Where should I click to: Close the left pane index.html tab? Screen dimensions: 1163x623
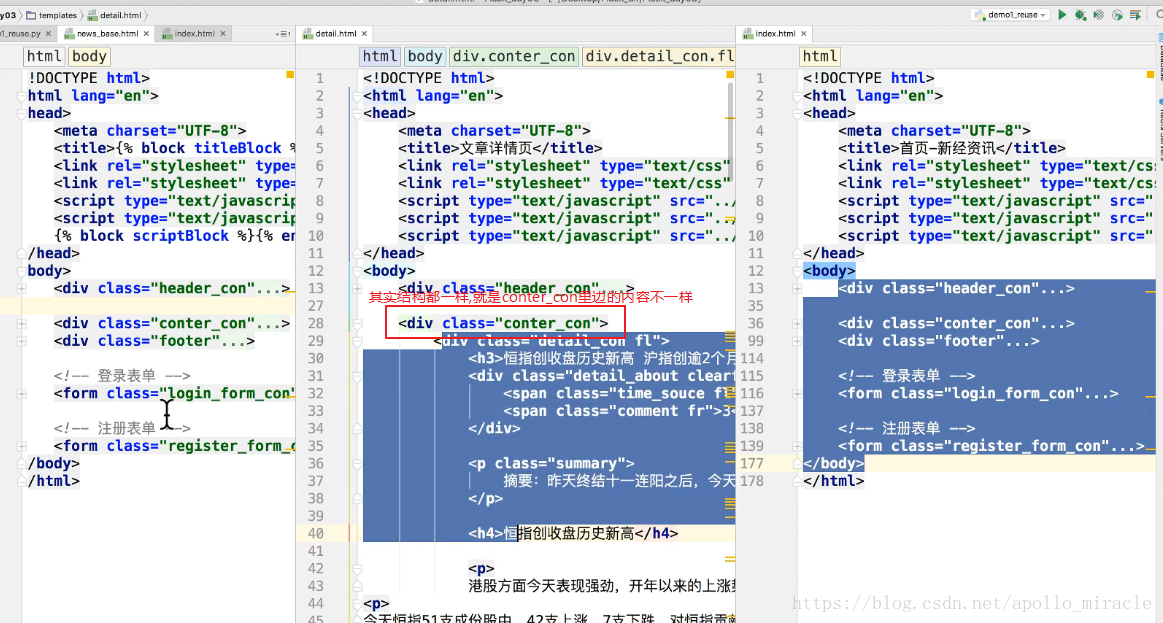(223, 33)
